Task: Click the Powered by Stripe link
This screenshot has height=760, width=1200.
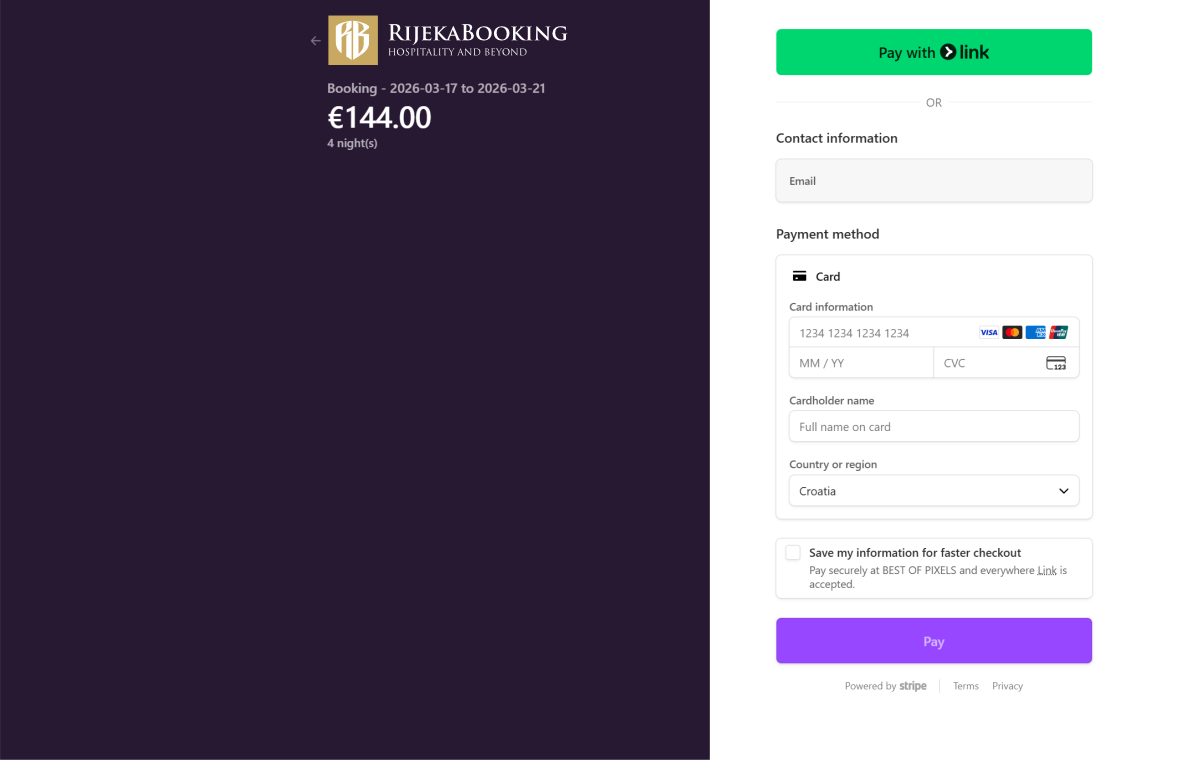Action: point(886,686)
